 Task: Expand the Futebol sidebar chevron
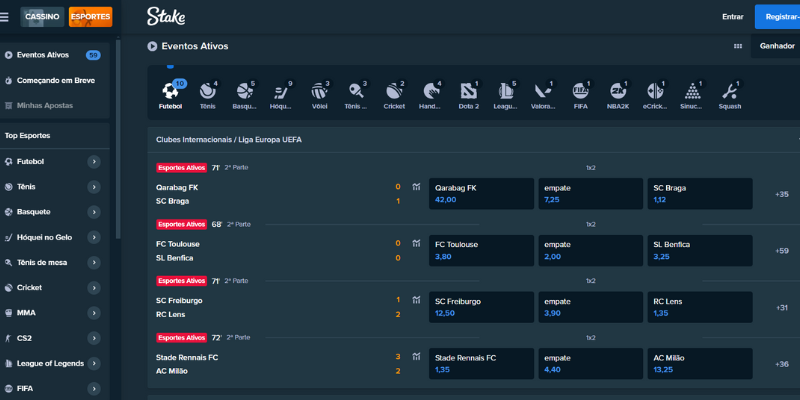pyautogui.click(x=93, y=161)
